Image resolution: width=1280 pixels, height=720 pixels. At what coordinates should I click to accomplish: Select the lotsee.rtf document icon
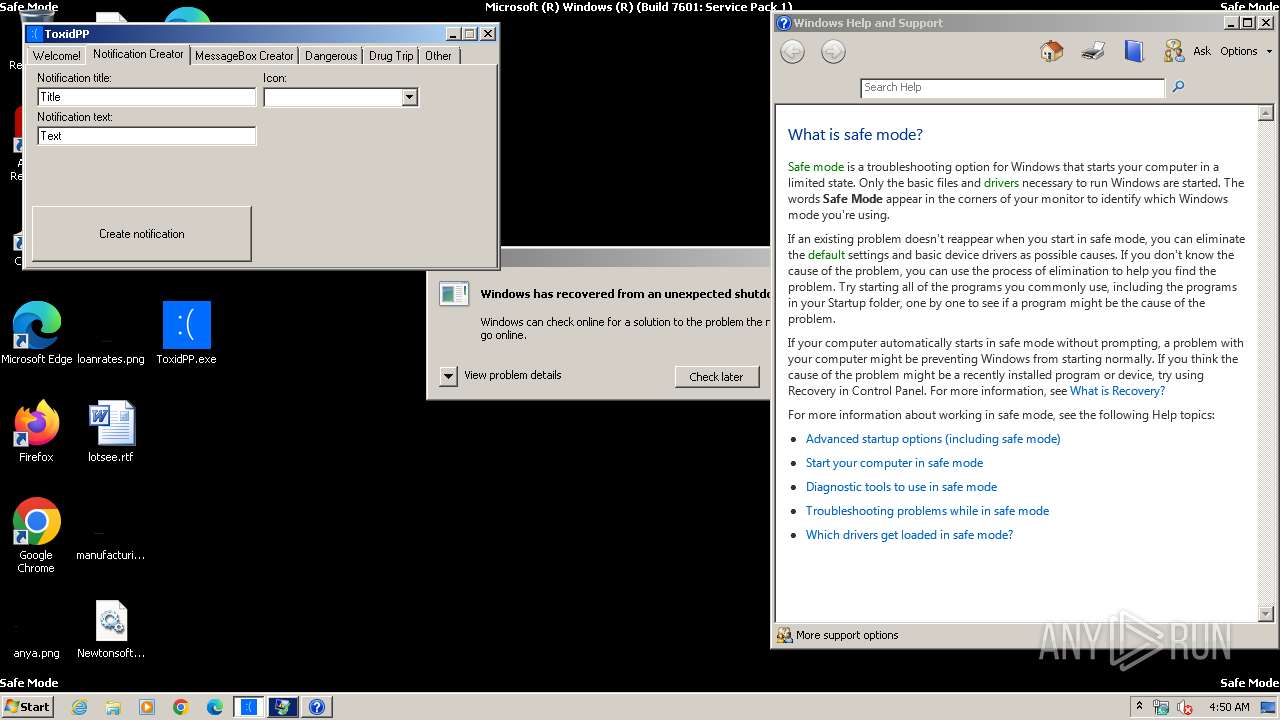tap(111, 432)
